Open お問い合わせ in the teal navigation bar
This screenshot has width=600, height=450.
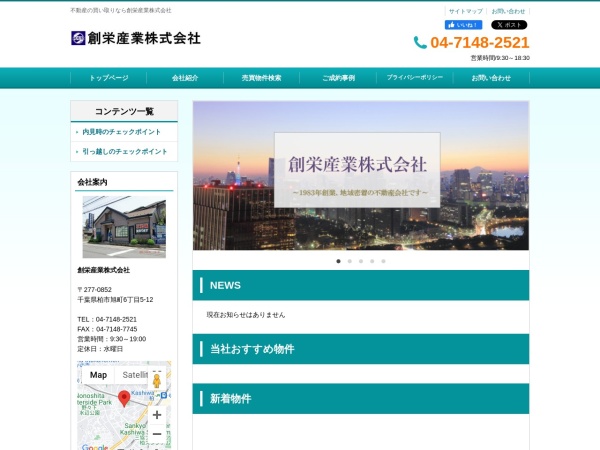[491, 78]
